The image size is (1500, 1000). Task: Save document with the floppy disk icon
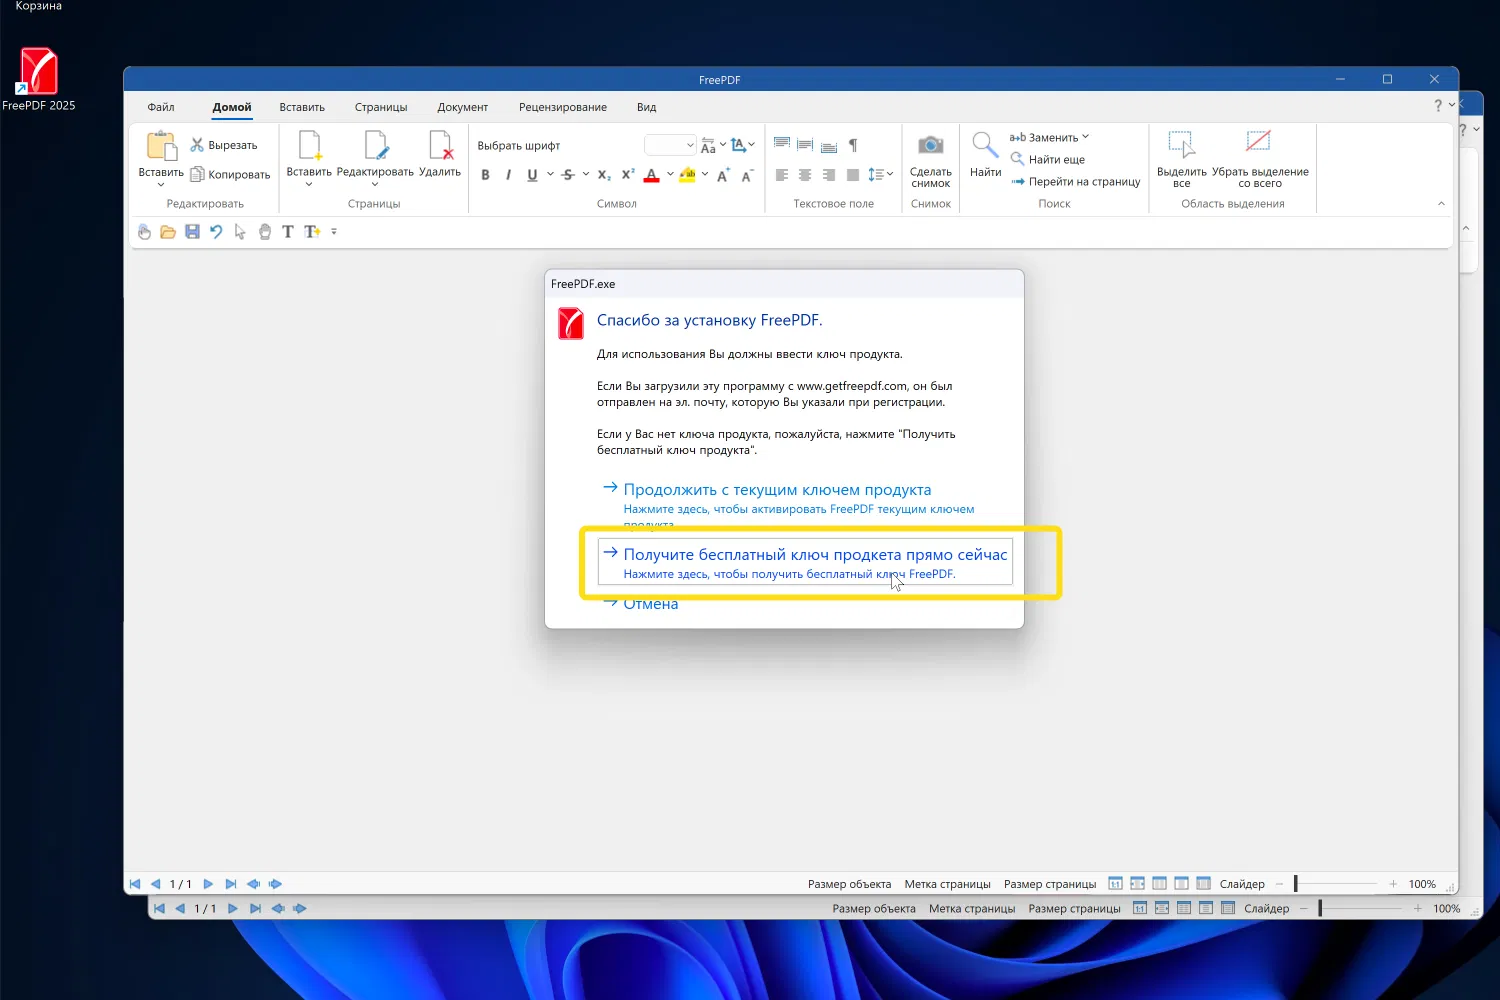pyautogui.click(x=192, y=232)
